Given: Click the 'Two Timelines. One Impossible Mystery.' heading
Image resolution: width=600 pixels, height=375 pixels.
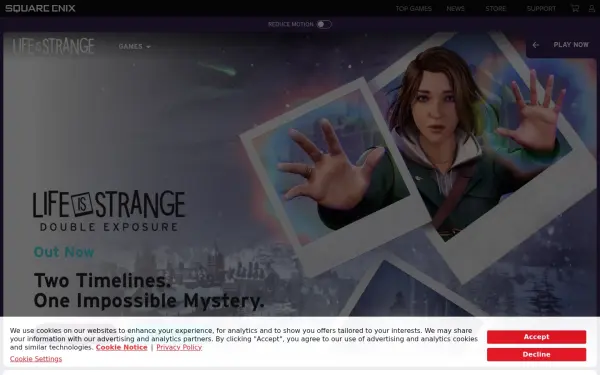Looking at the screenshot, I should pyautogui.click(x=149, y=290).
